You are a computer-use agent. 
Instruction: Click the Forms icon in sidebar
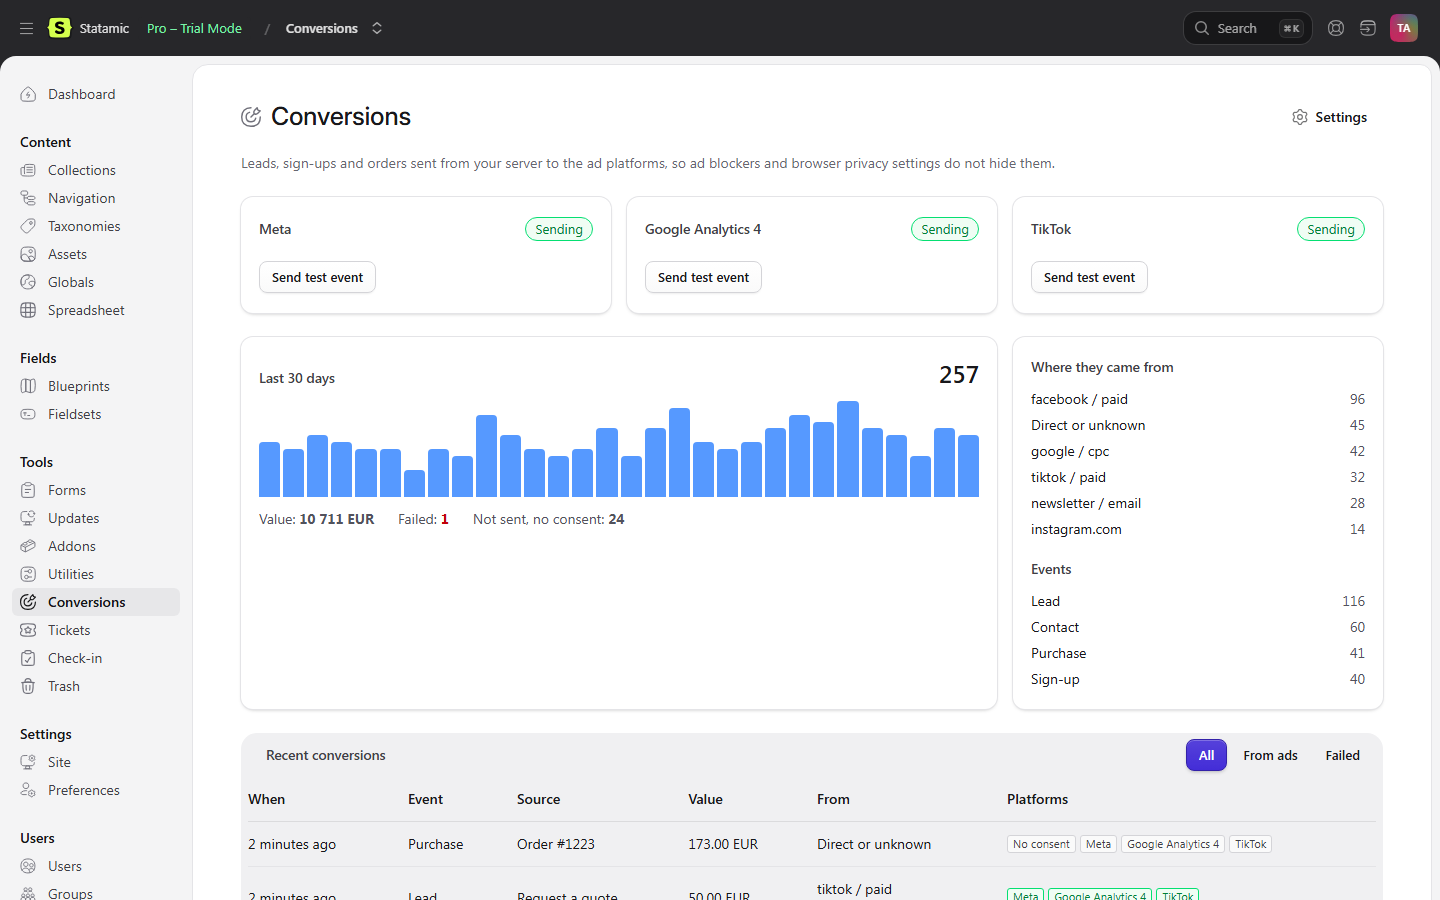(28, 490)
